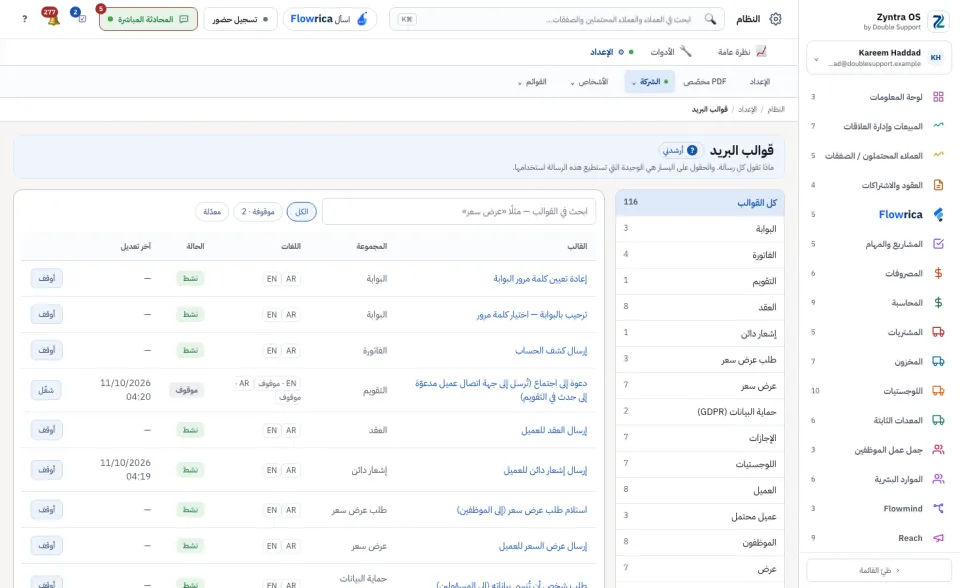Open the Flowmind sidebar icon
Screen dimensions: 960x588
[x=938, y=508]
